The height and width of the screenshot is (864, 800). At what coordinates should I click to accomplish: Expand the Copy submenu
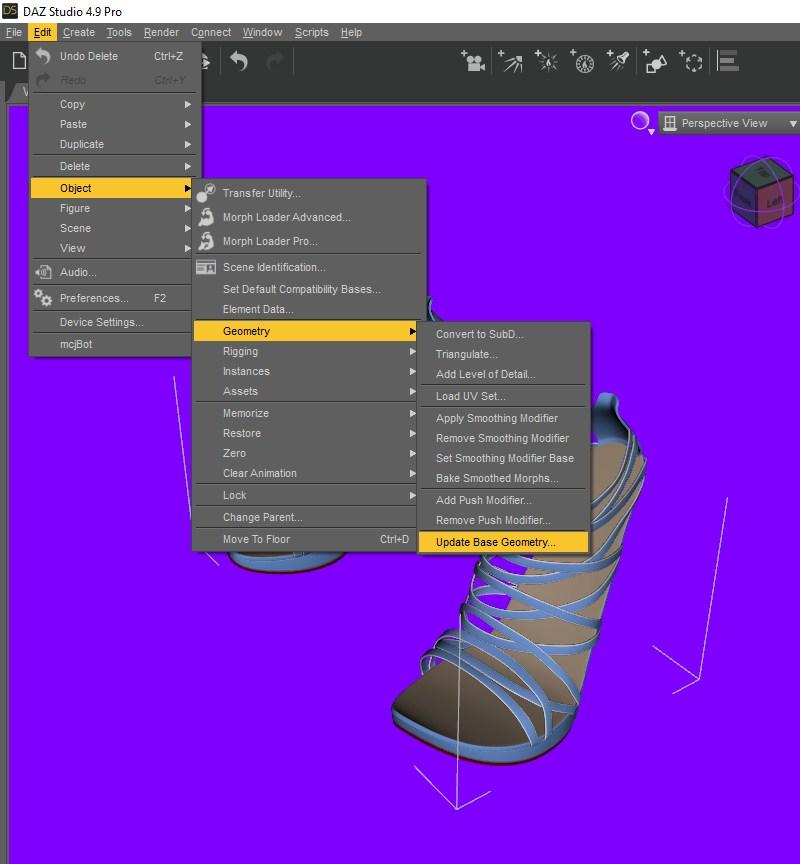(113, 104)
